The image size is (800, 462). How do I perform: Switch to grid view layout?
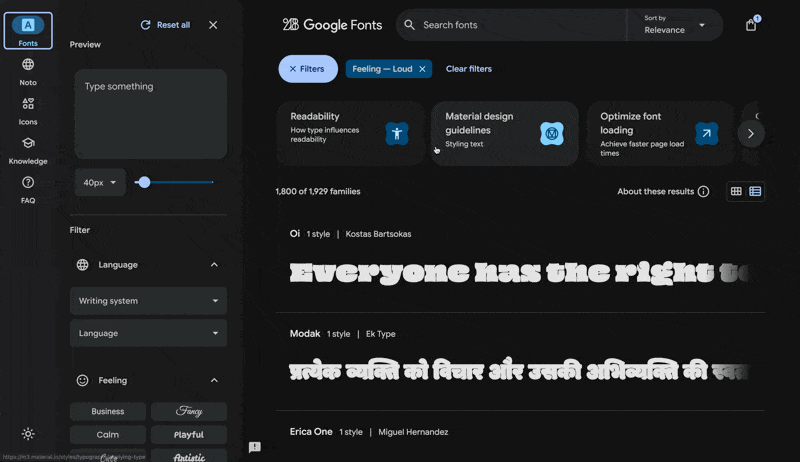pyautogui.click(x=736, y=192)
